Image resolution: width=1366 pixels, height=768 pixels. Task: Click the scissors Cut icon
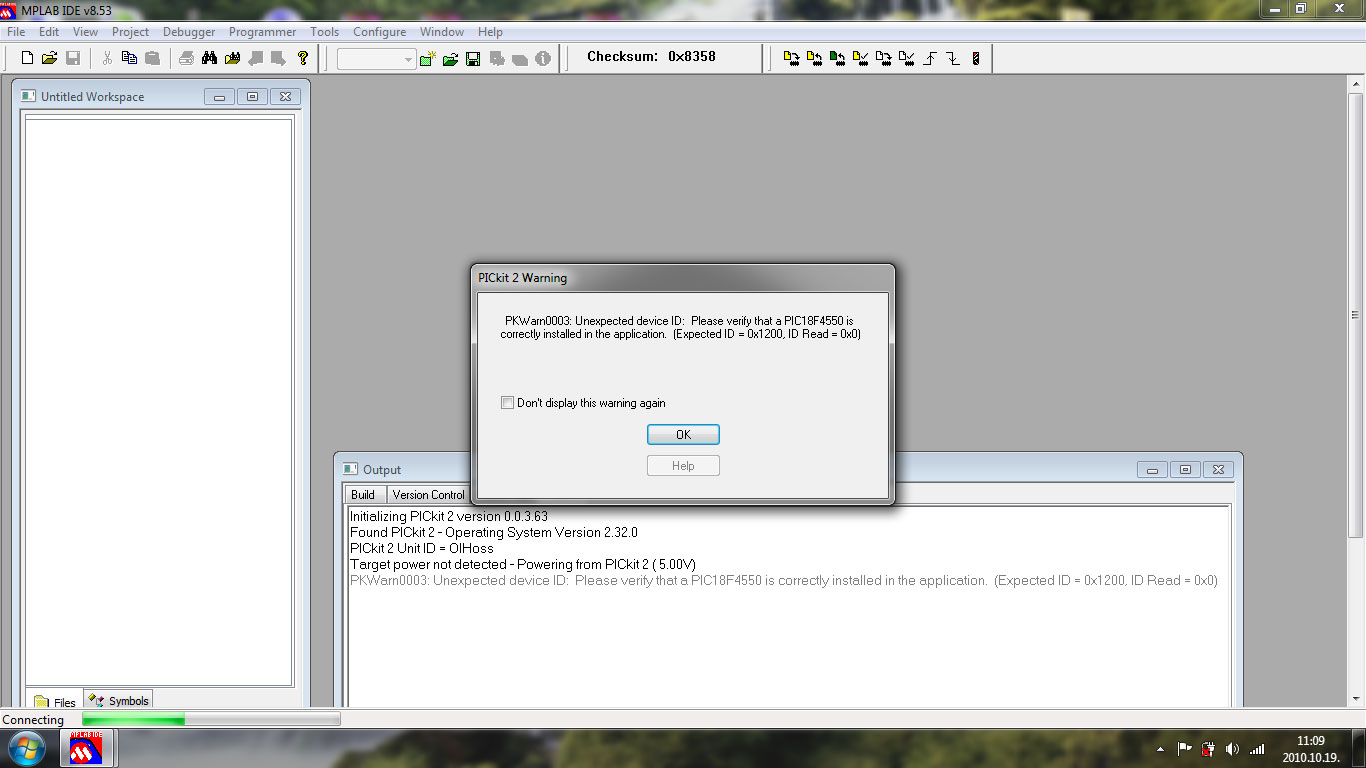point(107,58)
